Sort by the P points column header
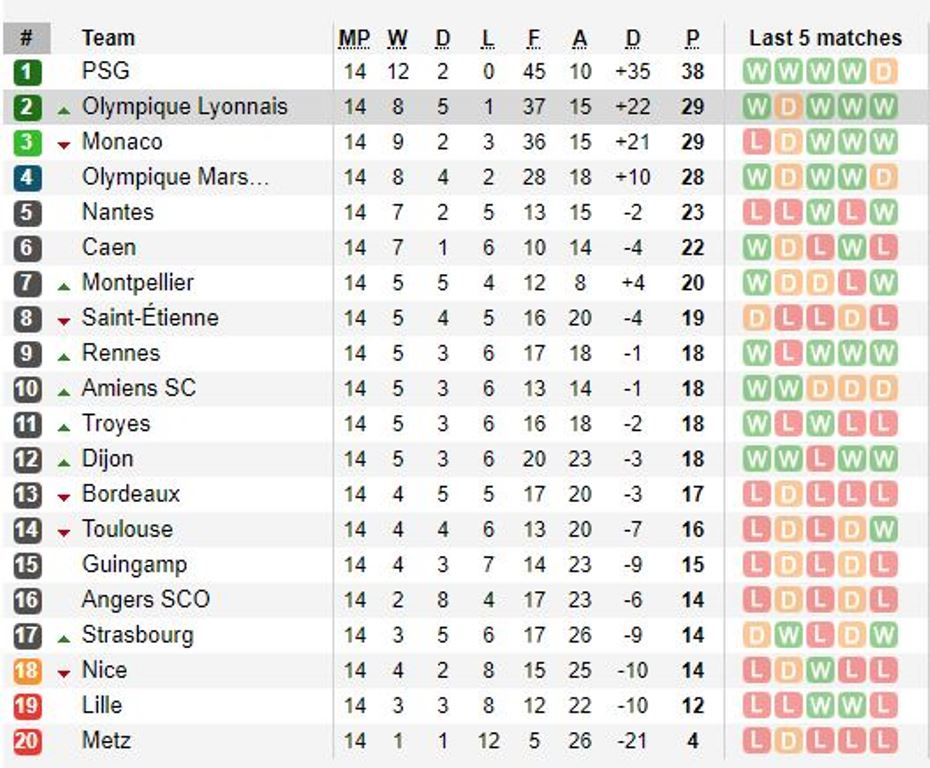This screenshot has width=930, height=768. [692, 39]
